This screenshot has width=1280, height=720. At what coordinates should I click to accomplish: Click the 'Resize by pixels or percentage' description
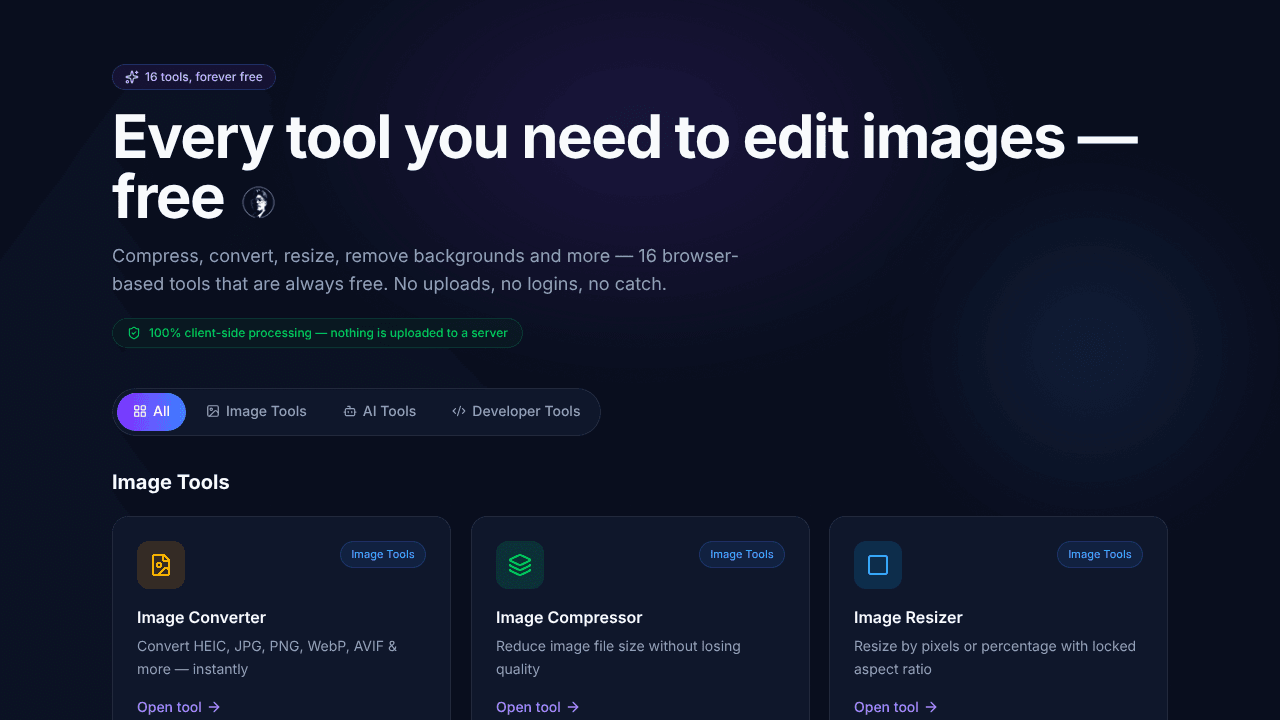(x=995, y=658)
